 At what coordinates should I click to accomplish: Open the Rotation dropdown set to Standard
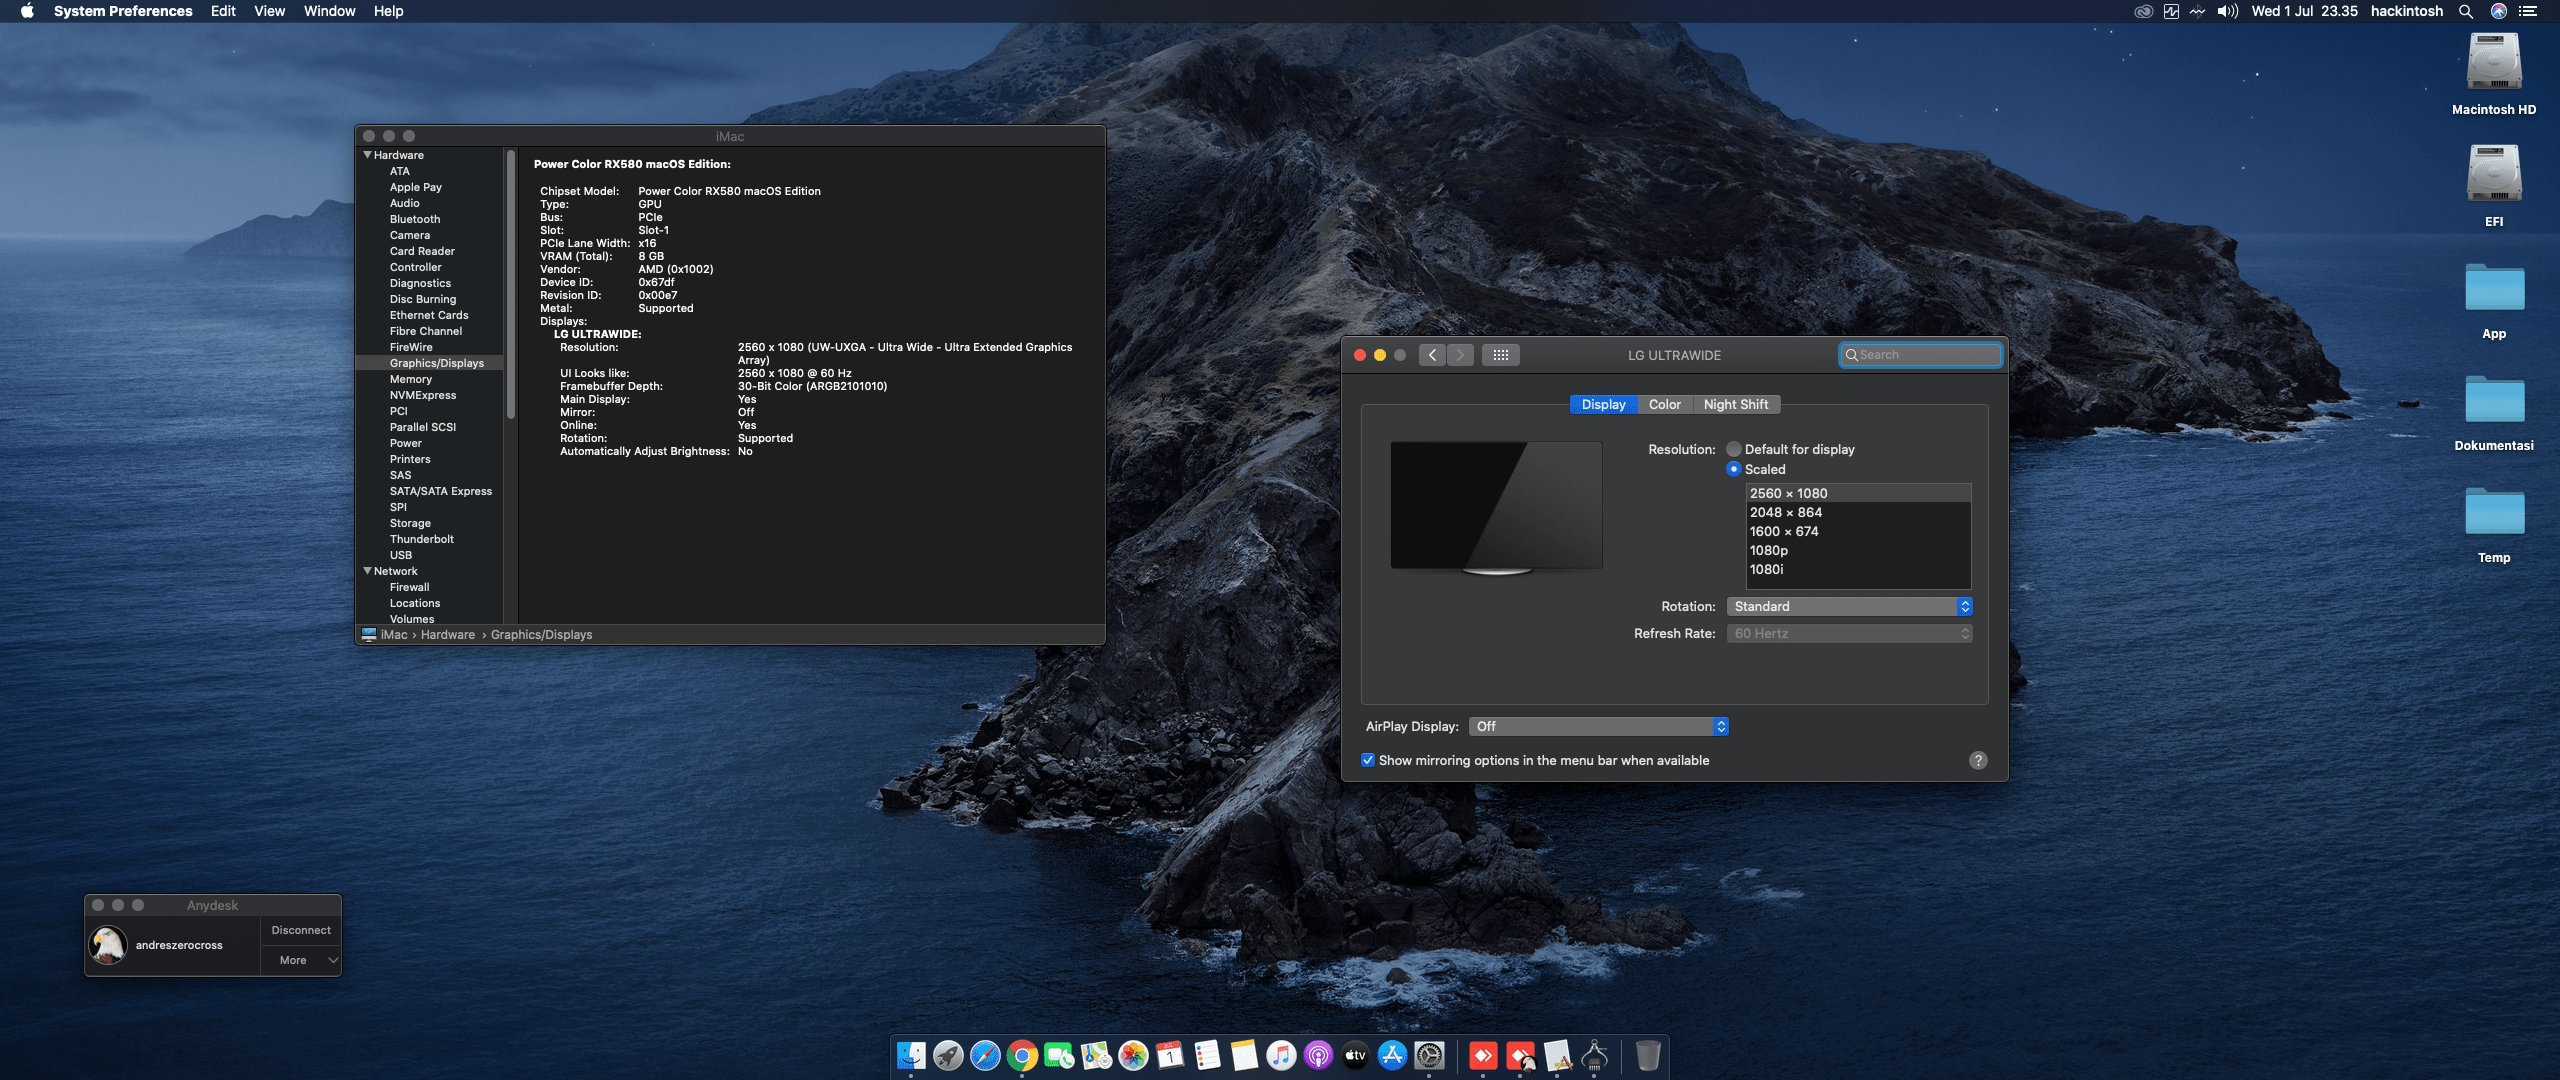pyautogui.click(x=1848, y=606)
